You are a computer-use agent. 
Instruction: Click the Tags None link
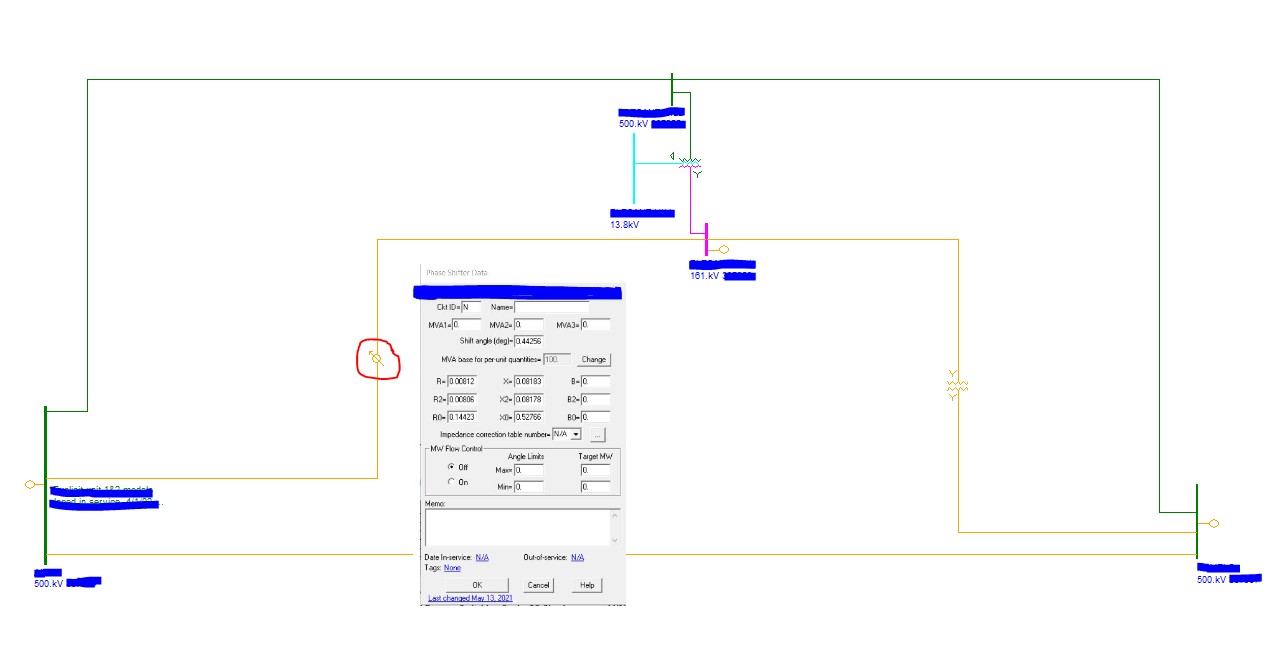coord(453,568)
